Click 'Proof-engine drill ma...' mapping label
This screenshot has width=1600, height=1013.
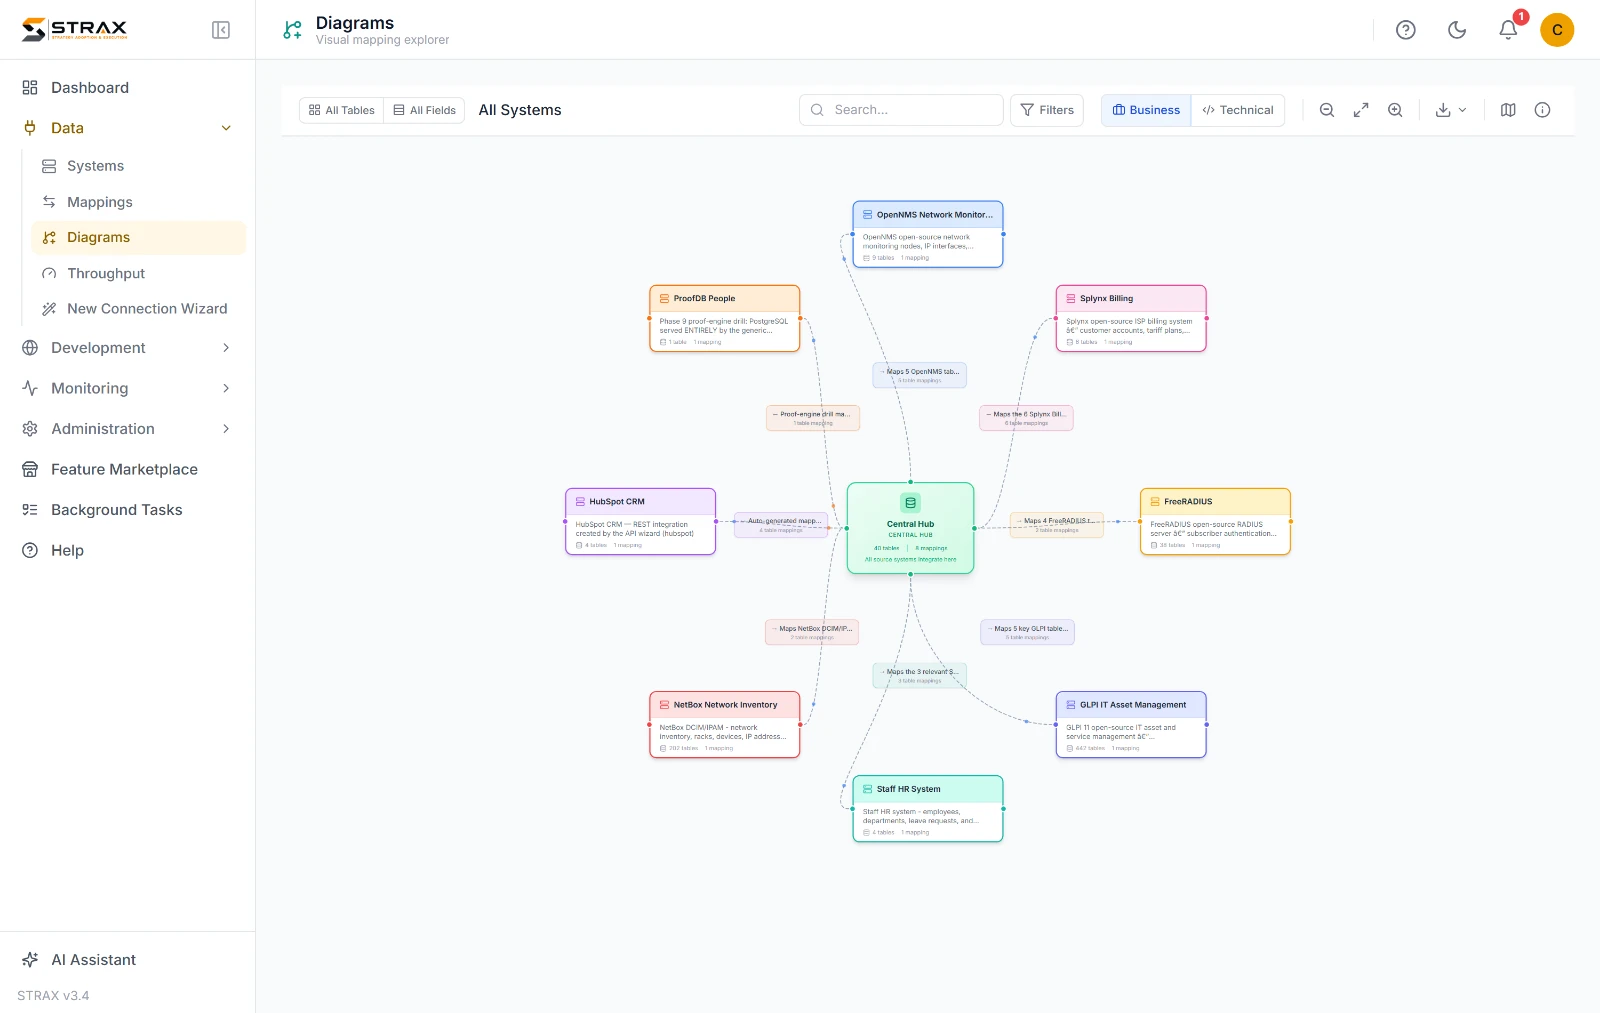pos(813,418)
